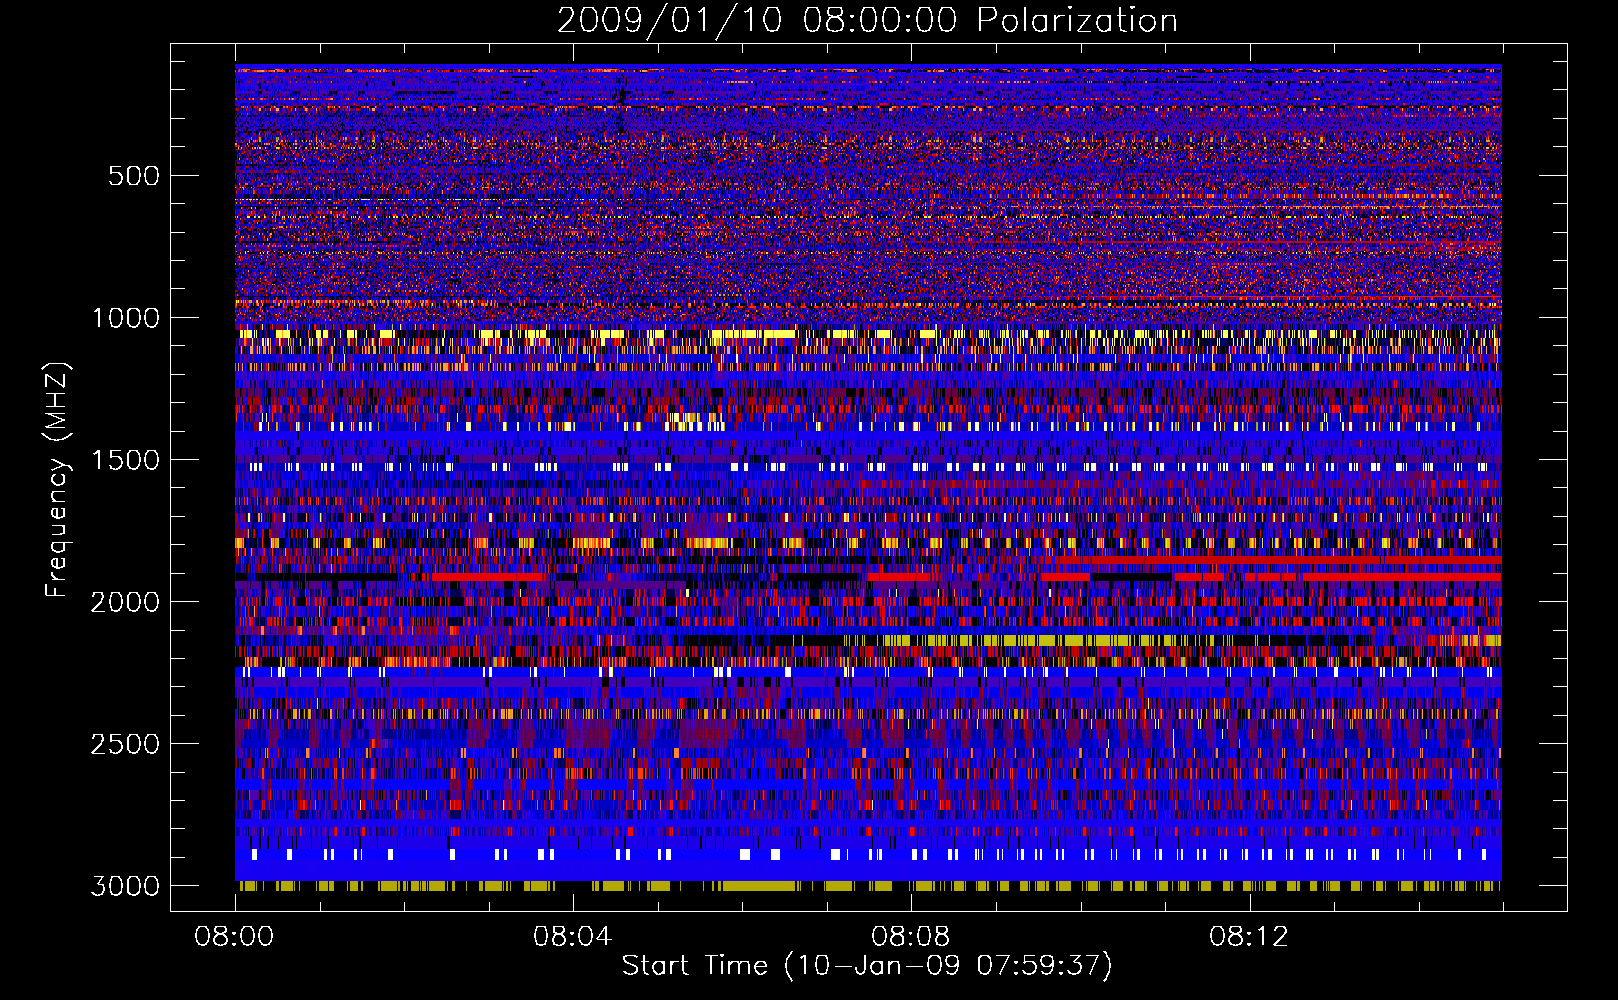Viewport: 1618px width, 1000px height.
Task: Click the 'Frequency (MHZ)' axis label
Action: pyautogui.click(x=57, y=481)
